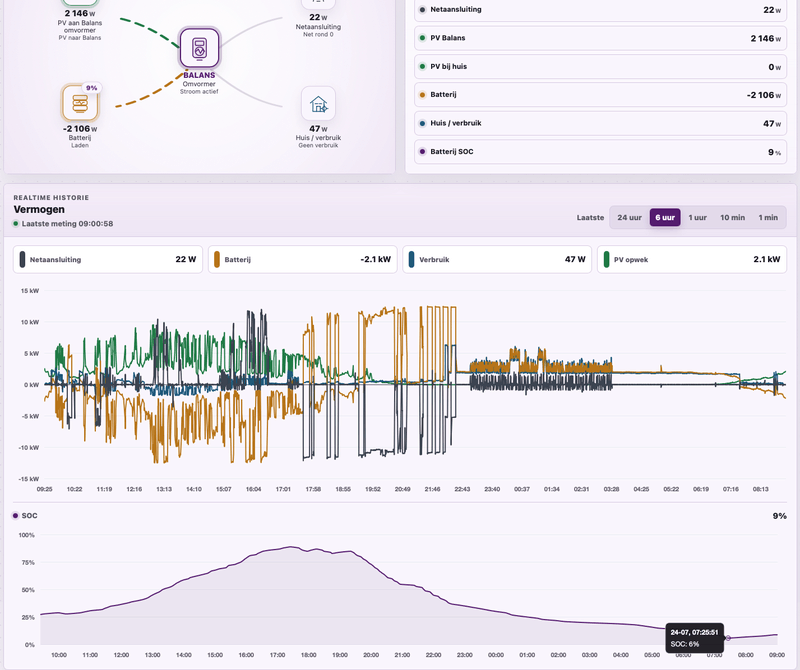
Task: Toggle the PV opwek chart series
Action: tap(692, 259)
